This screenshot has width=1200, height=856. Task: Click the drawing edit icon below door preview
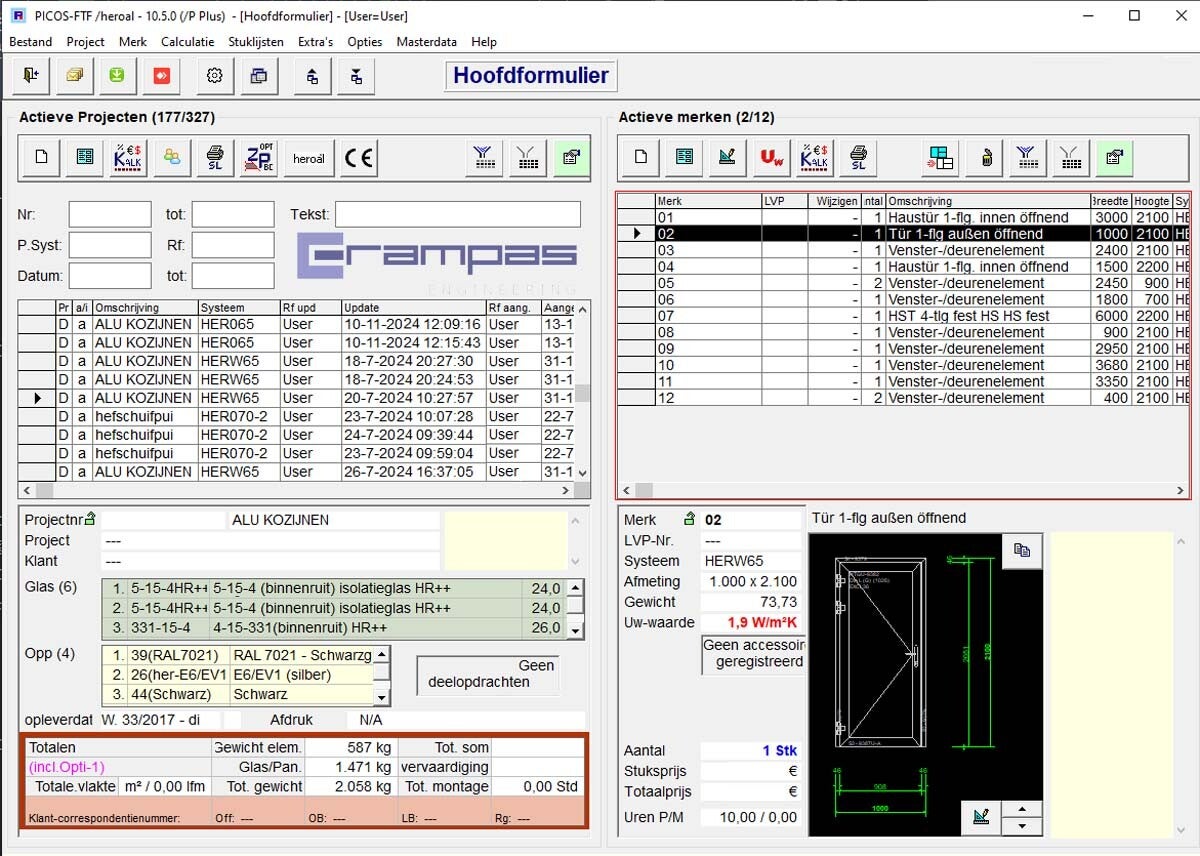click(x=981, y=817)
